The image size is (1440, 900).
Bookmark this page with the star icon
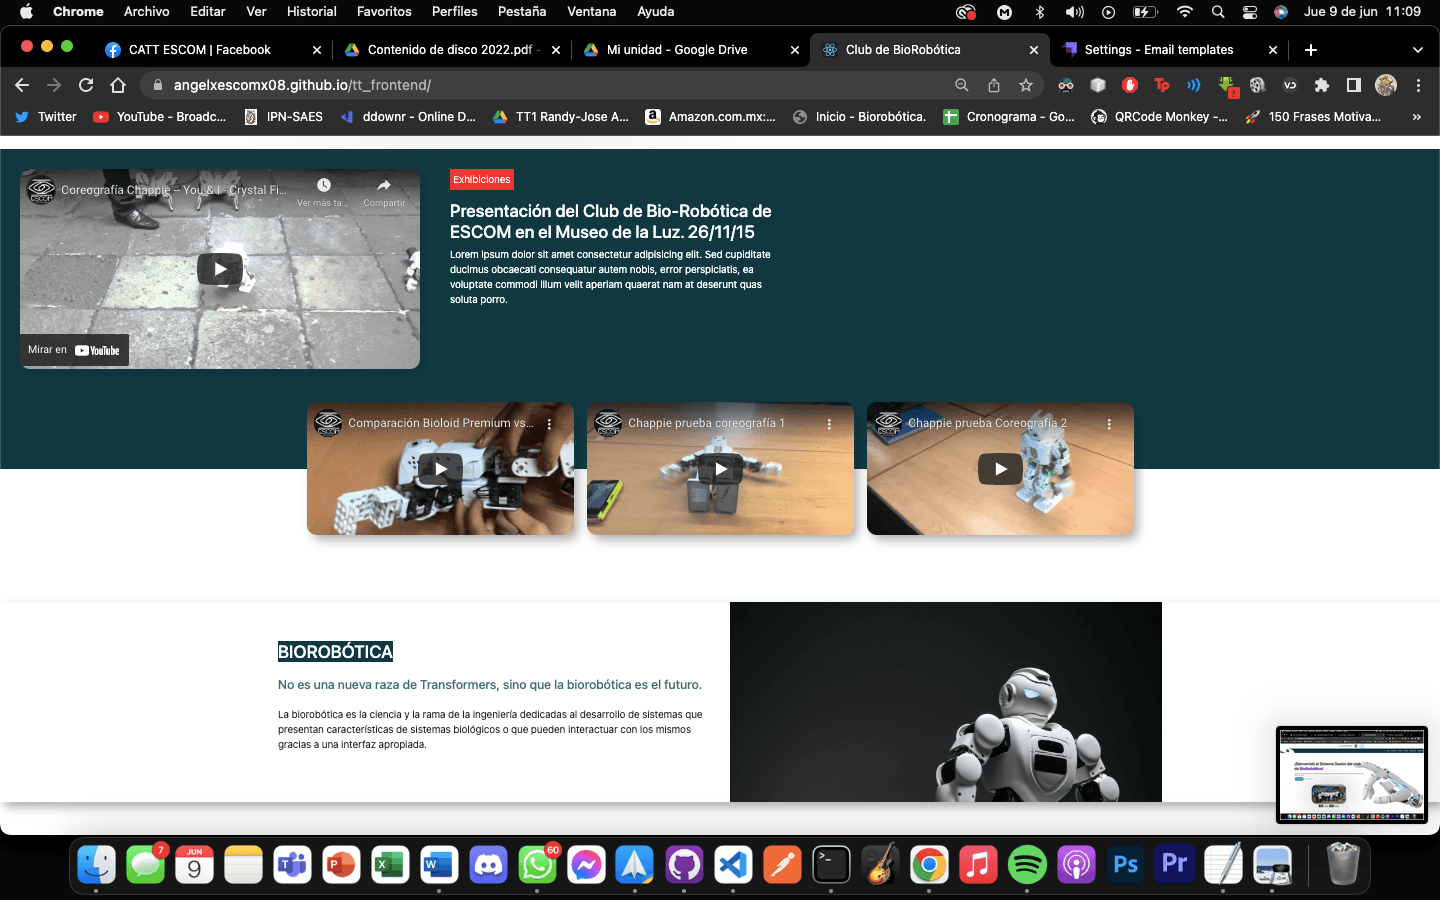(1026, 85)
